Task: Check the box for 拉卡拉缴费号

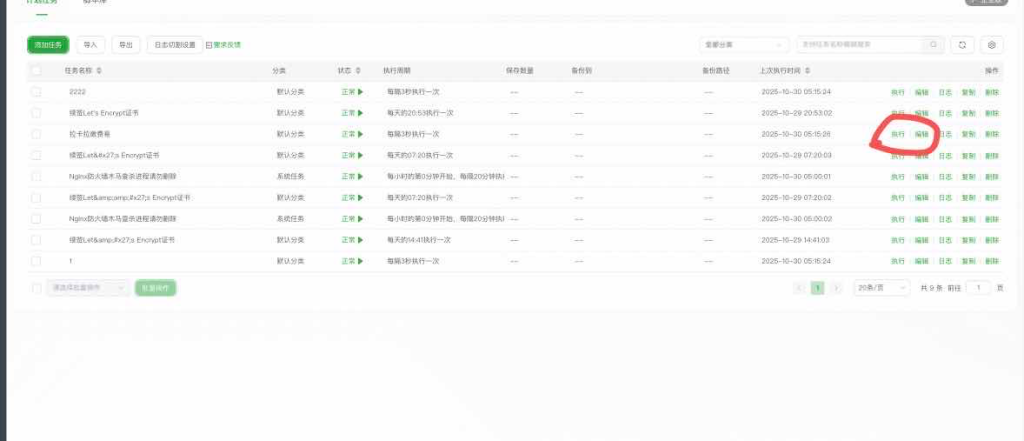Action: [x=36, y=135]
